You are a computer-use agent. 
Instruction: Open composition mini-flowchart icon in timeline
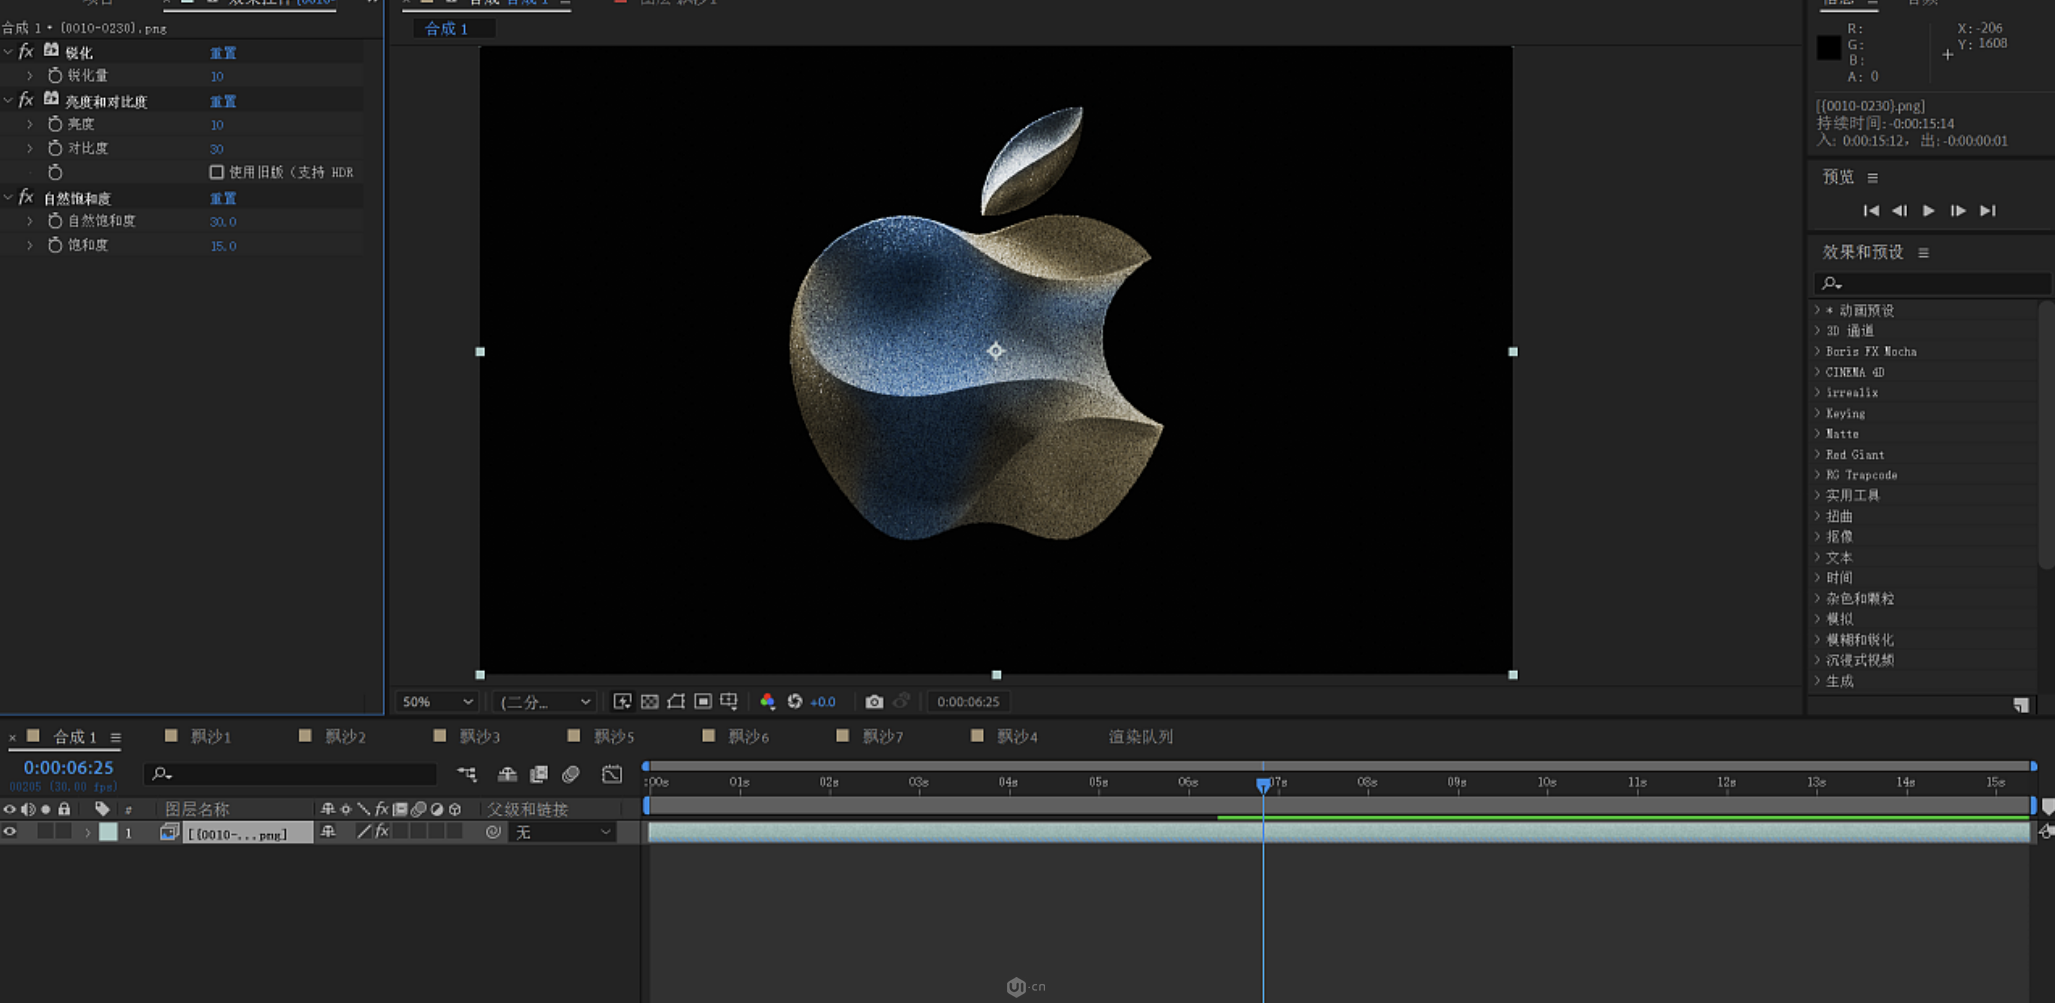pos(466,774)
